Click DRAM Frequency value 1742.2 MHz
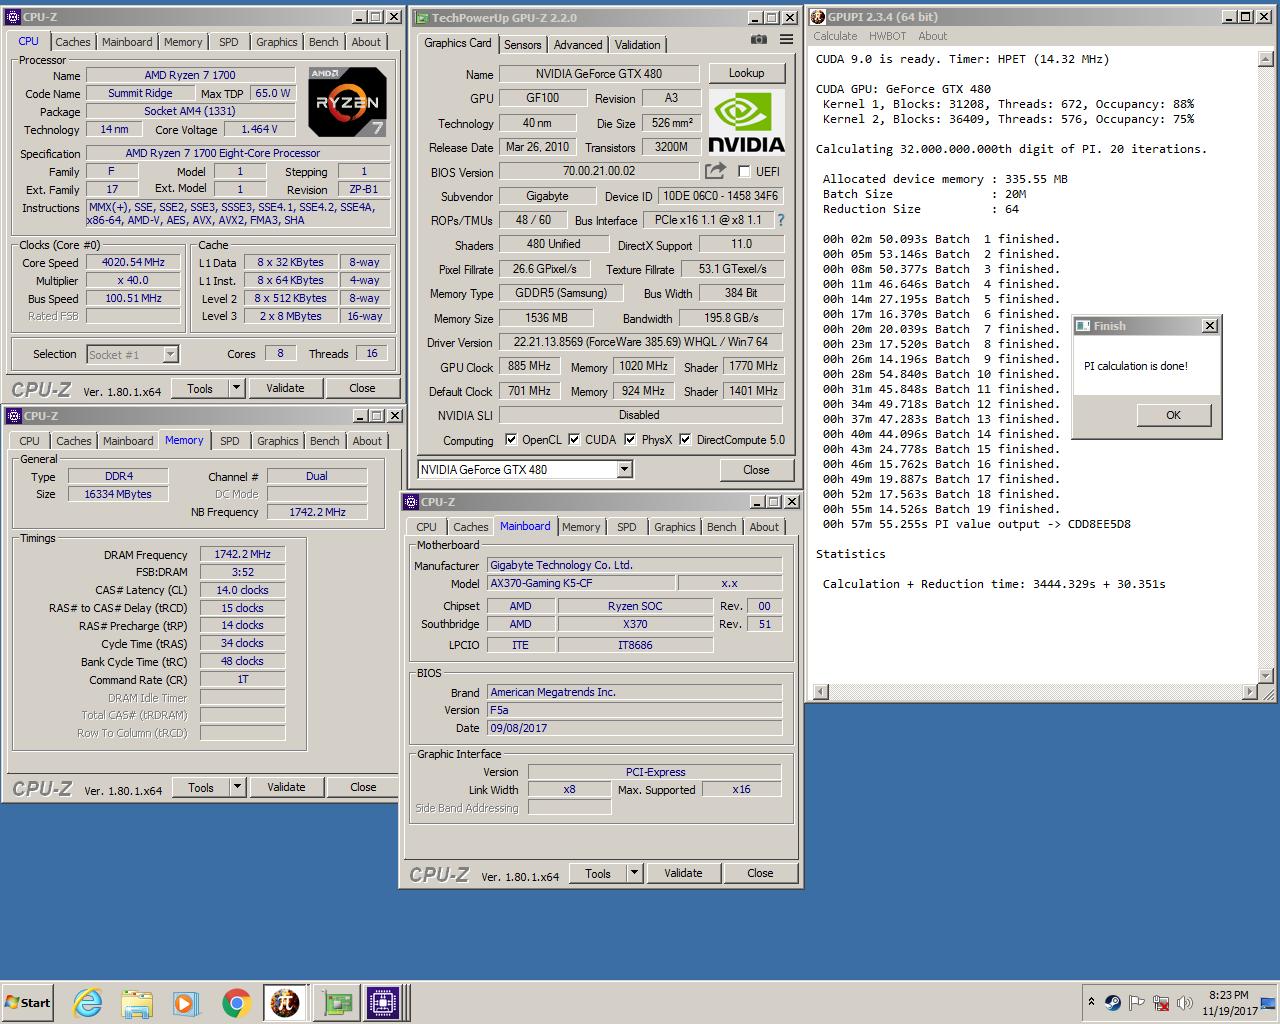This screenshot has width=1280, height=1024. 243,554
